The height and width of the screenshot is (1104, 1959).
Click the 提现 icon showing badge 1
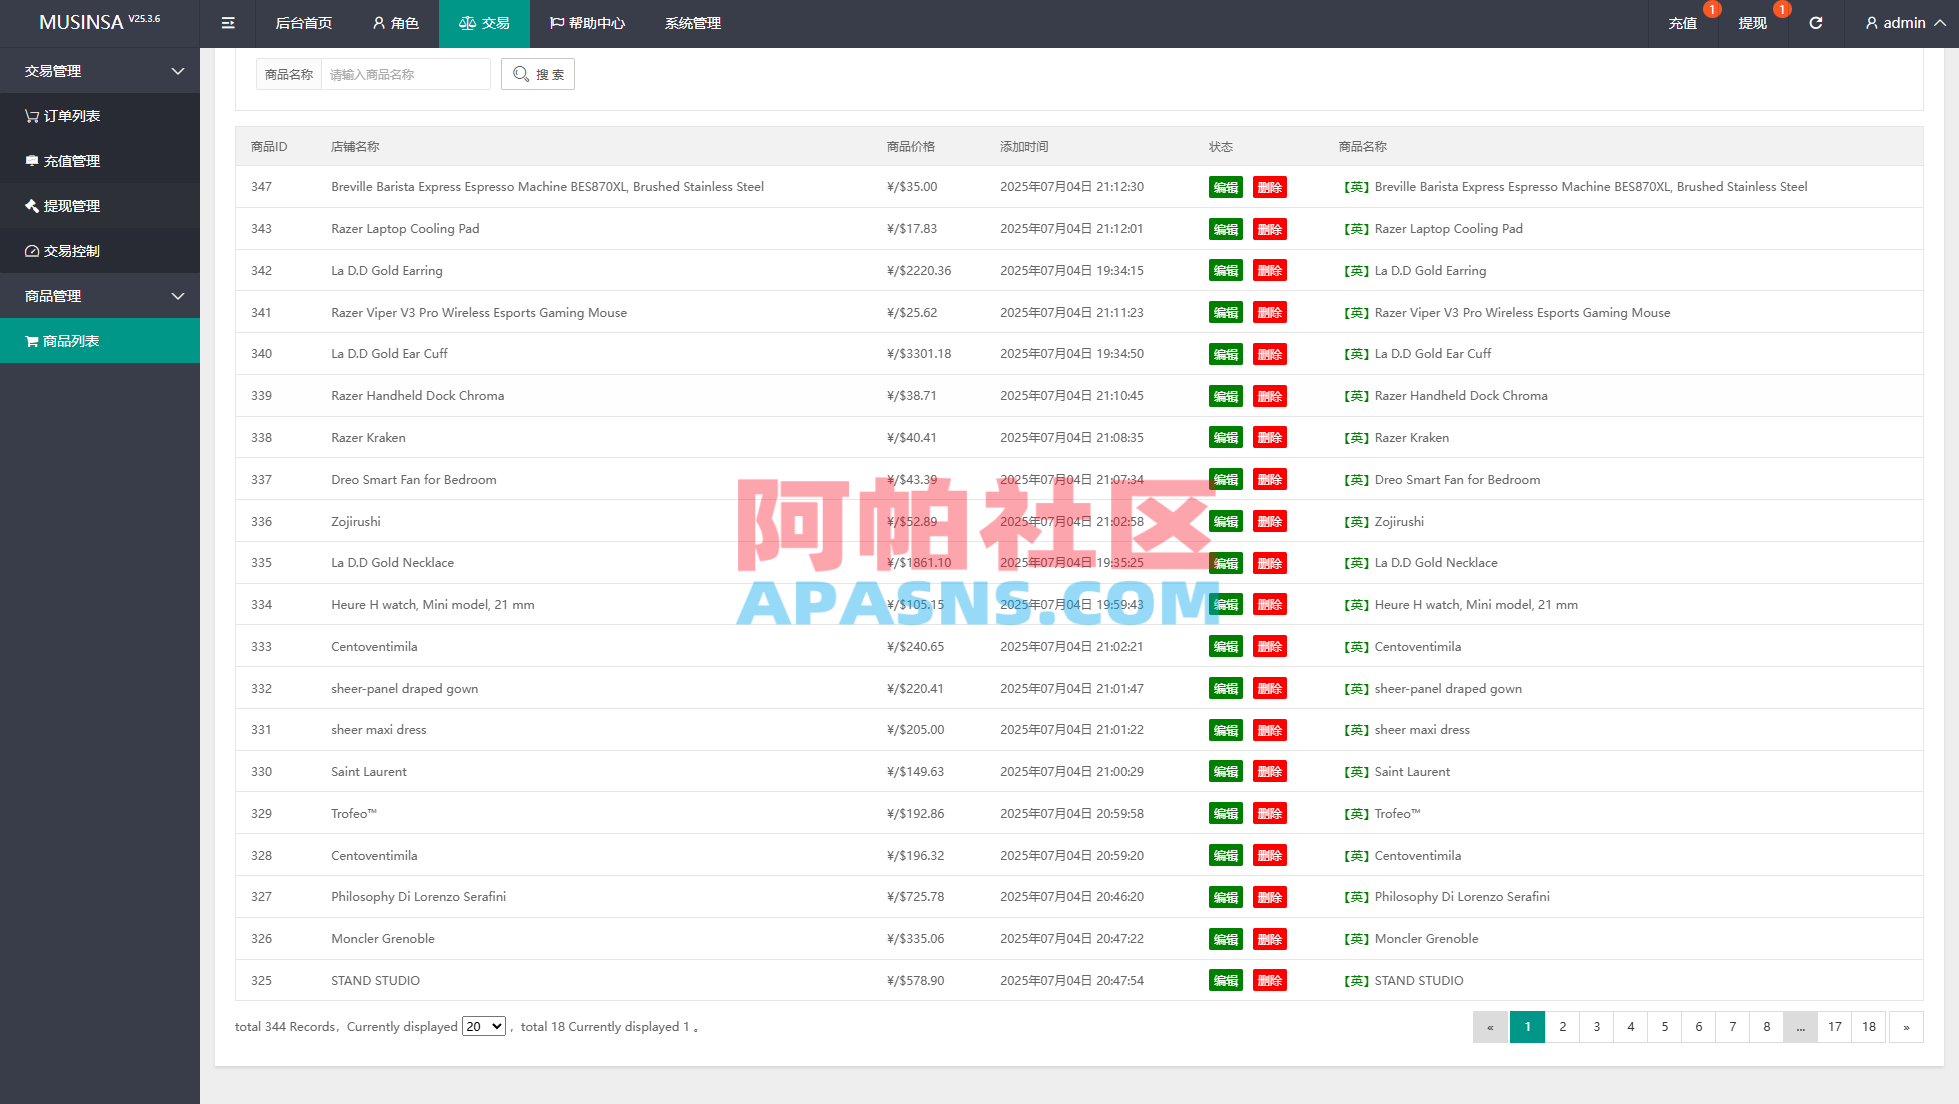click(x=1752, y=23)
